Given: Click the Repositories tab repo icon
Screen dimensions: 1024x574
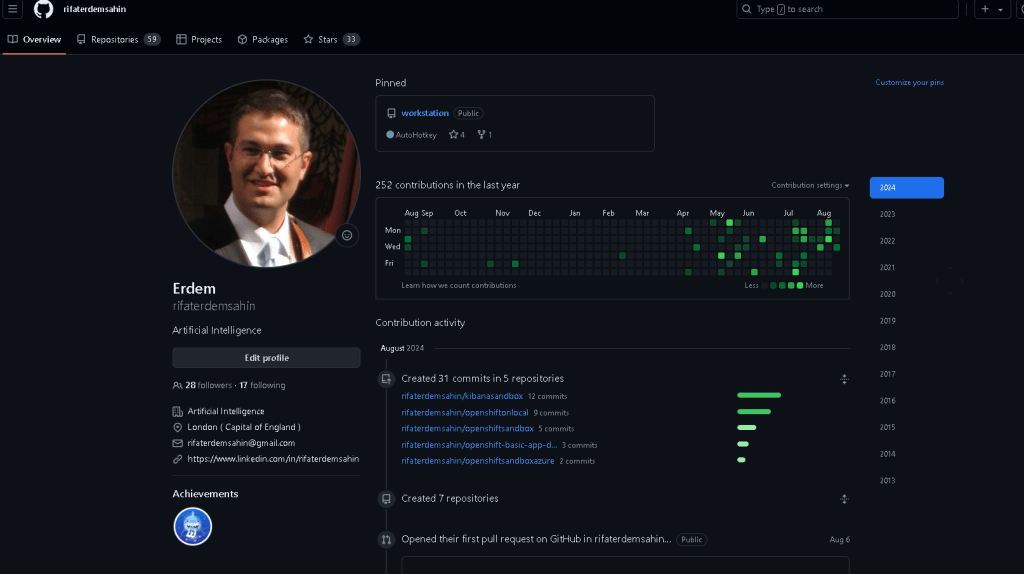Looking at the screenshot, I should click(x=81, y=39).
